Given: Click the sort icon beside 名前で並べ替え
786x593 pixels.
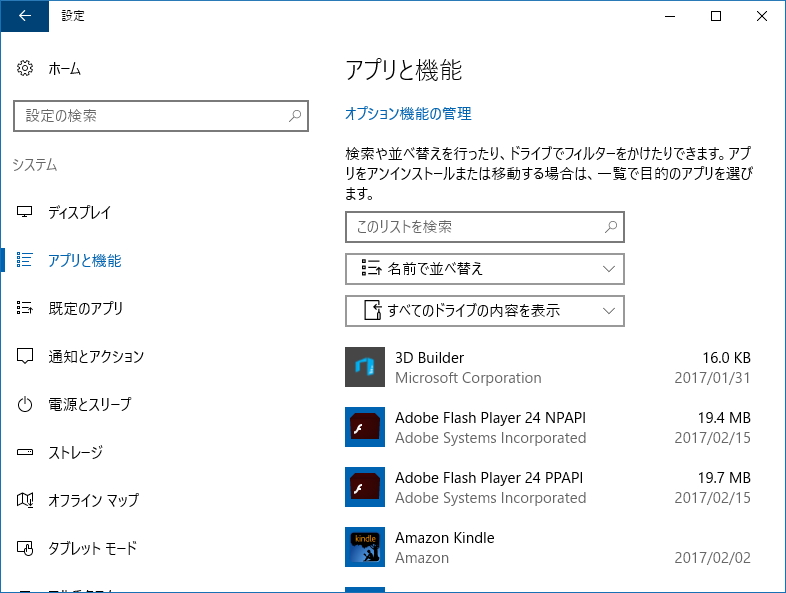Looking at the screenshot, I should pos(371,268).
